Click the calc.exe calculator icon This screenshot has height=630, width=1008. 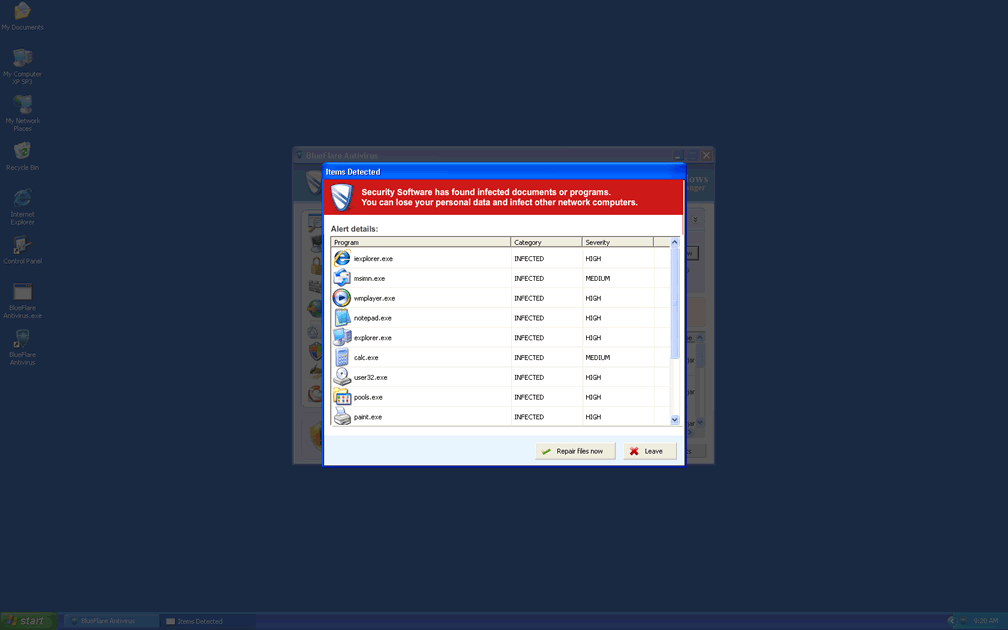[x=342, y=357]
